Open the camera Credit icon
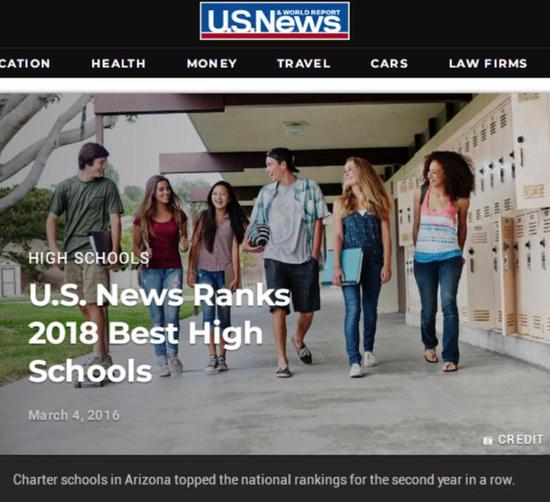This screenshot has width=550, height=502. [x=488, y=440]
